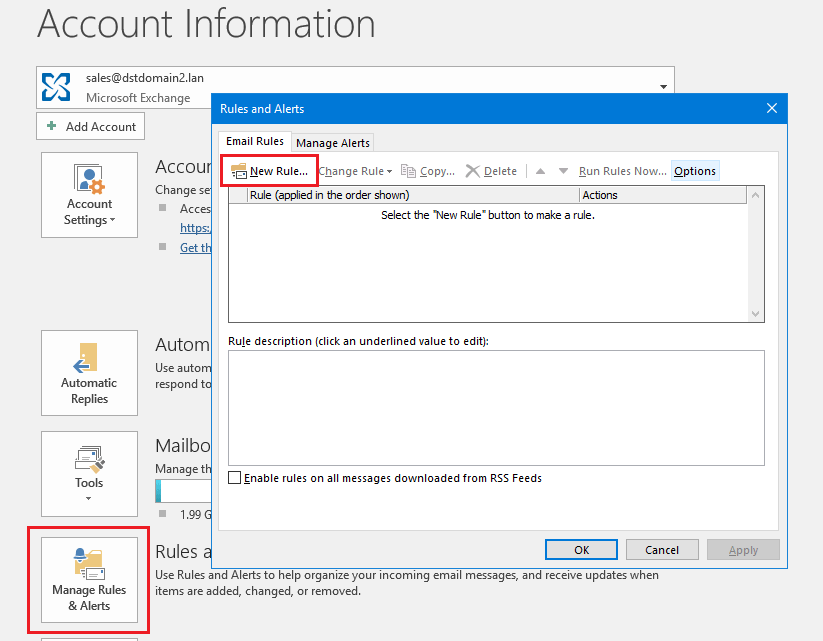Image resolution: width=823 pixels, height=641 pixels.
Task: Click the move rule up arrow
Action: click(539, 170)
